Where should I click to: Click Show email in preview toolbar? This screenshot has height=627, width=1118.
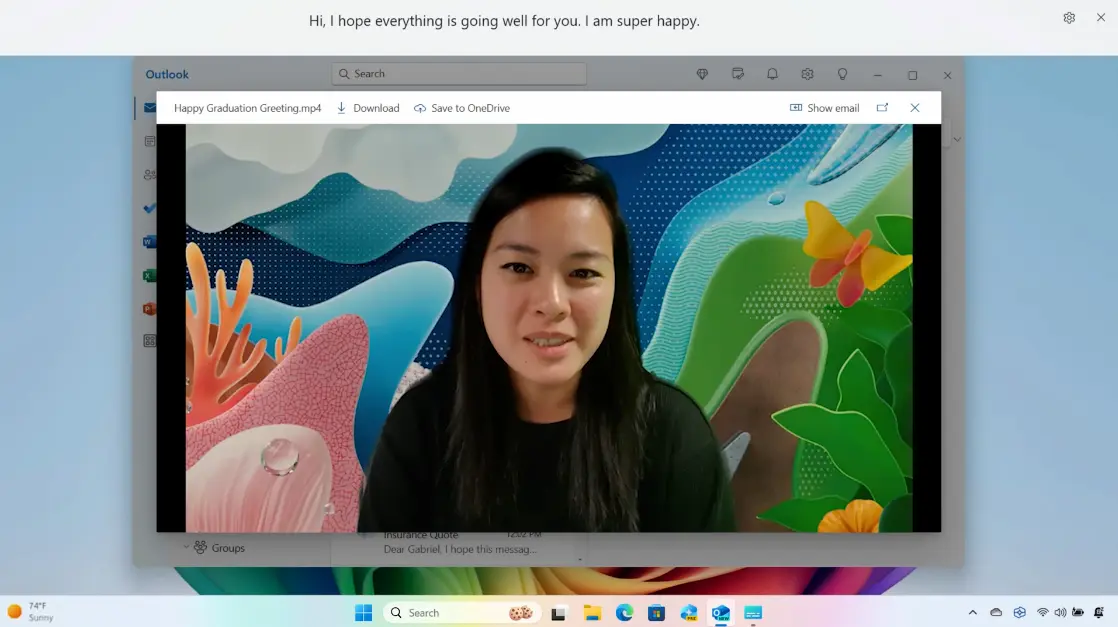point(824,108)
